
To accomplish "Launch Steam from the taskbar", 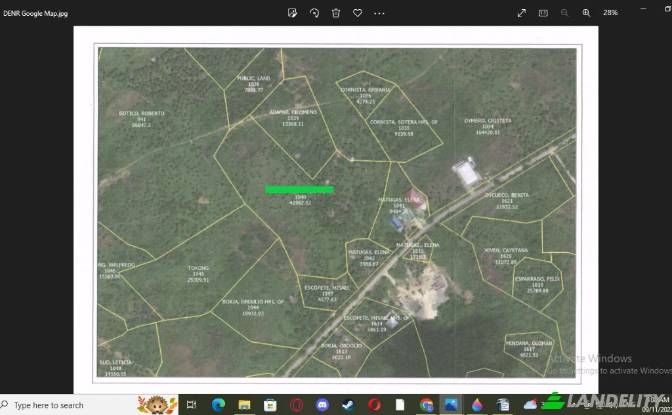I will [348, 405].
